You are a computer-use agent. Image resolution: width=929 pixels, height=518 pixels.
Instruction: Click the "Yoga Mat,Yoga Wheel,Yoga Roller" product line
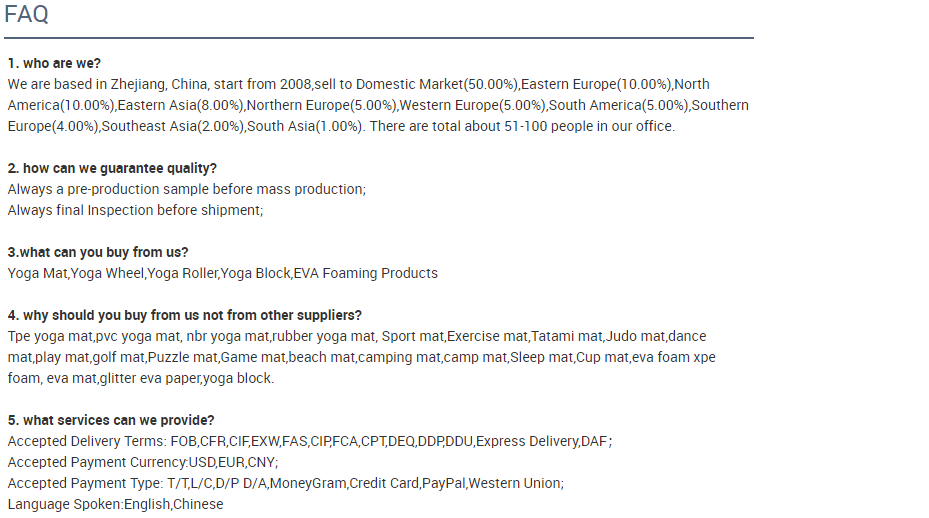pos(223,273)
